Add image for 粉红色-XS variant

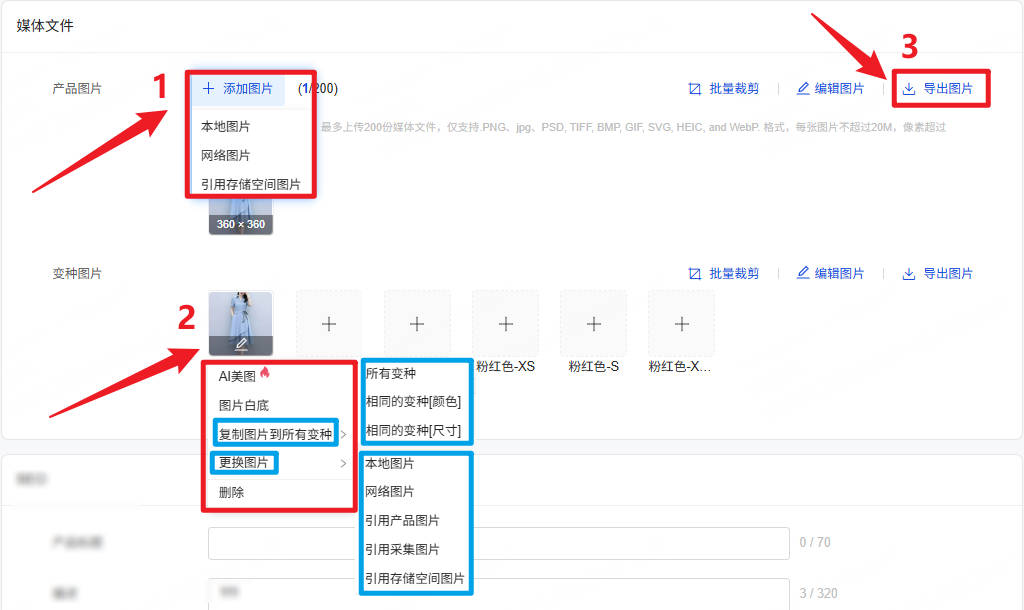tap(505, 324)
